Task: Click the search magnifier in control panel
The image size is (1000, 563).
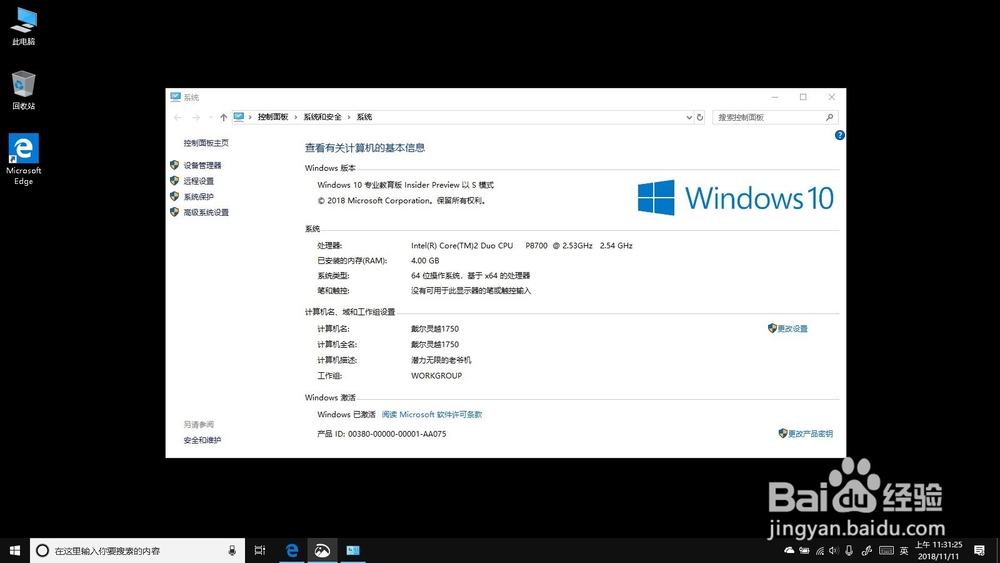Action: coord(829,117)
